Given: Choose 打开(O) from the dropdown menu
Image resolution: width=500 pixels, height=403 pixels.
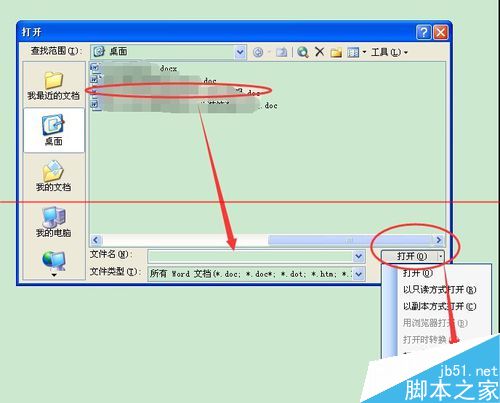Looking at the screenshot, I should coord(418,273).
